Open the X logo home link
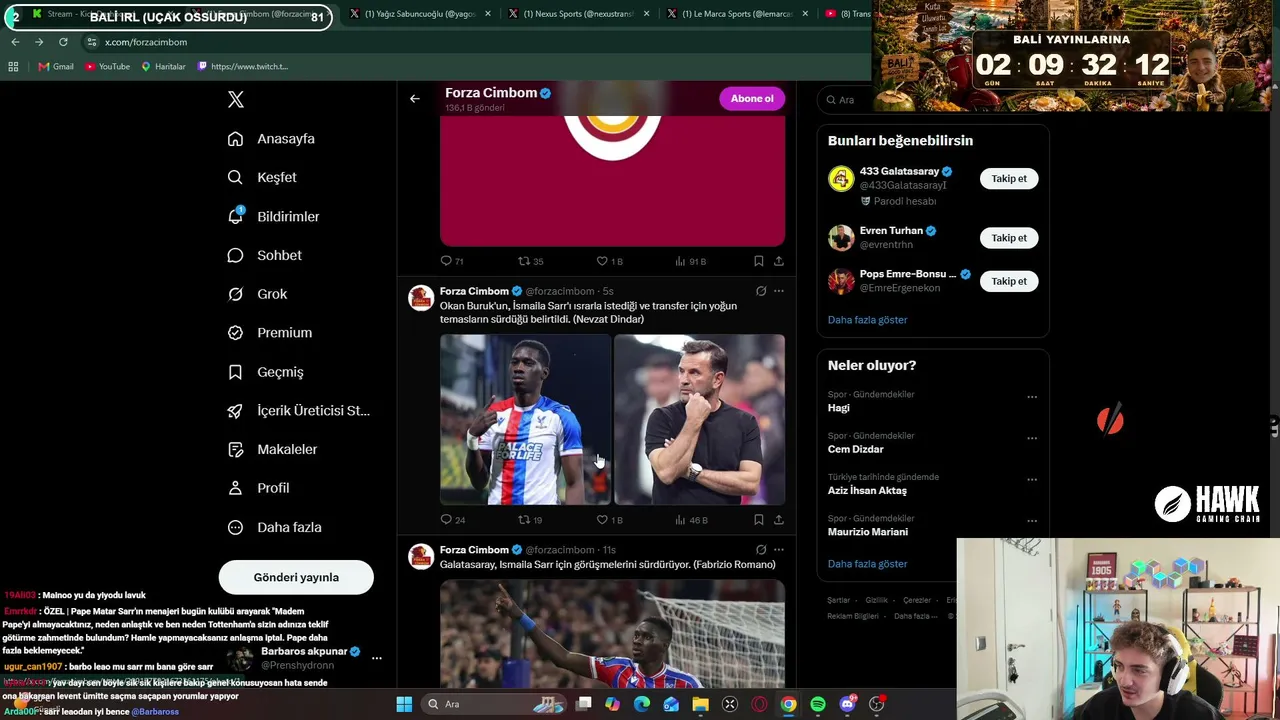1280x720 pixels. (236, 99)
